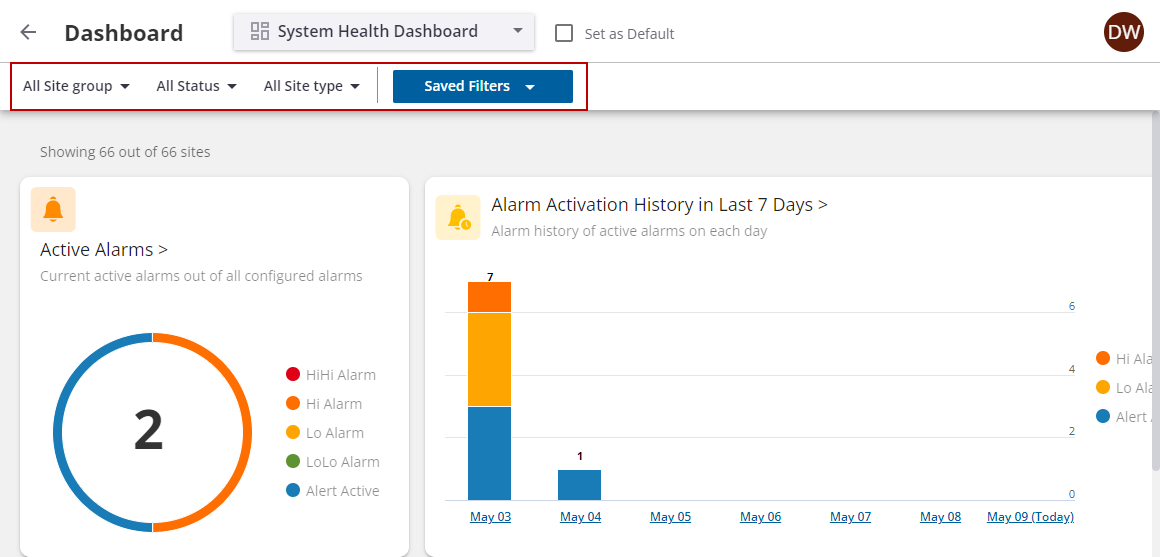
Task: Click the blue May 04 bar
Action: click(579, 485)
